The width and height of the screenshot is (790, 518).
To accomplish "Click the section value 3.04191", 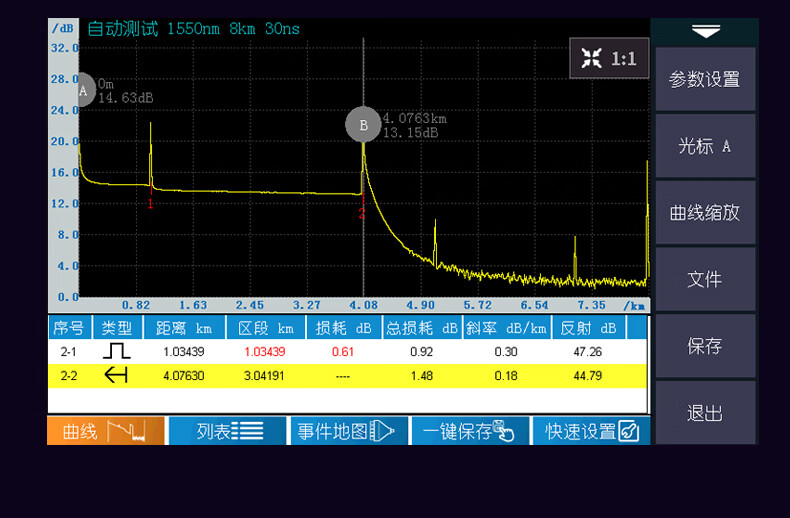I will tap(264, 376).
